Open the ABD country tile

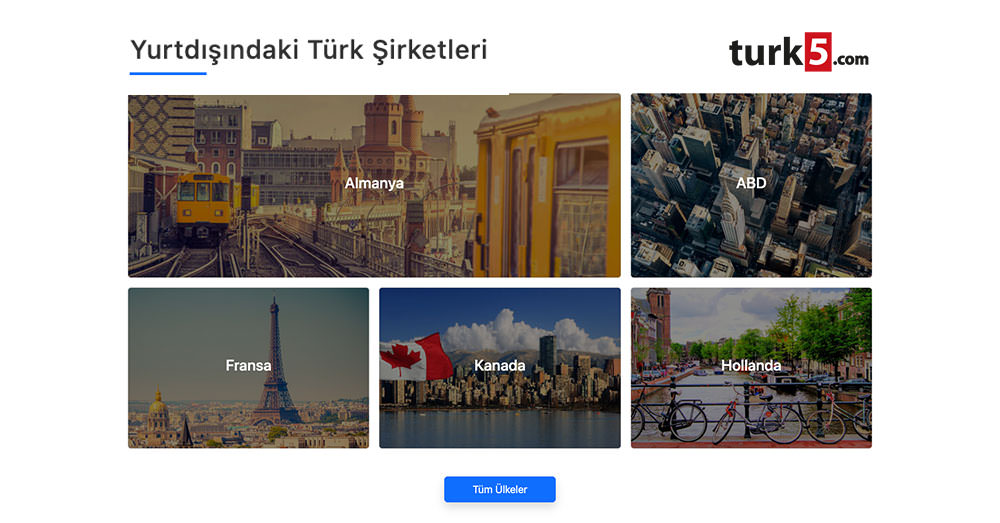pos(751,186)
